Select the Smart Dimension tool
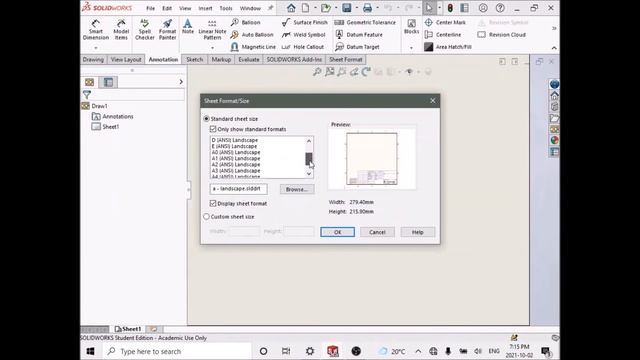Image resolution: width=640 pixels, height=360 pixels. pyautogui.click(x=96, y=29)
